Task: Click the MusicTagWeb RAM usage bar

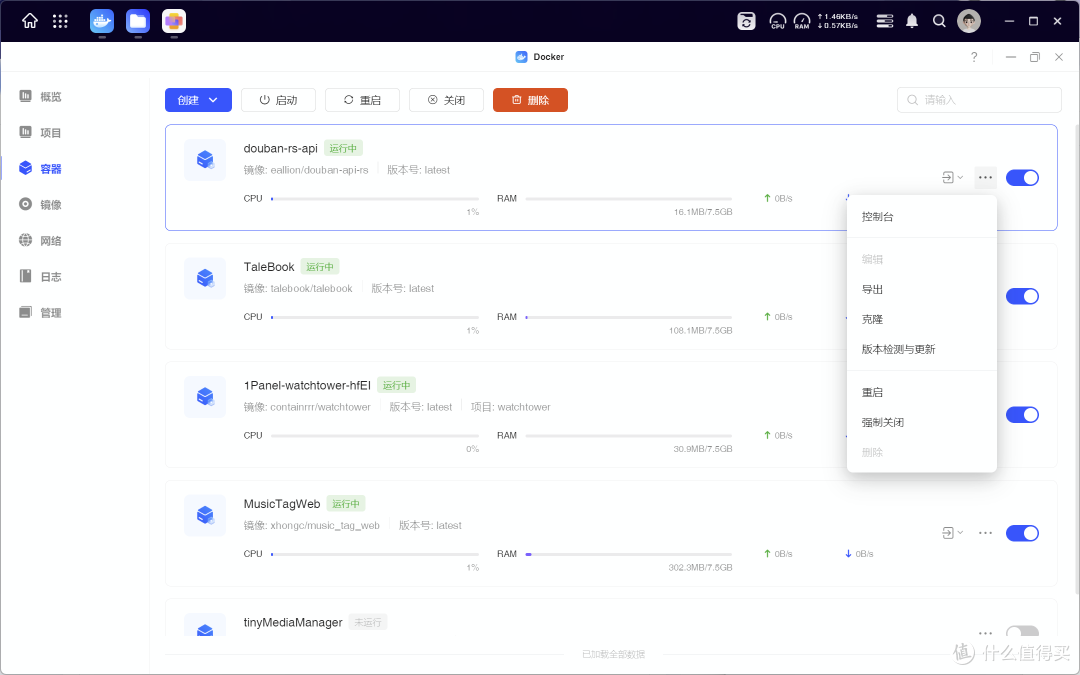Action: [x=628, y=554]
